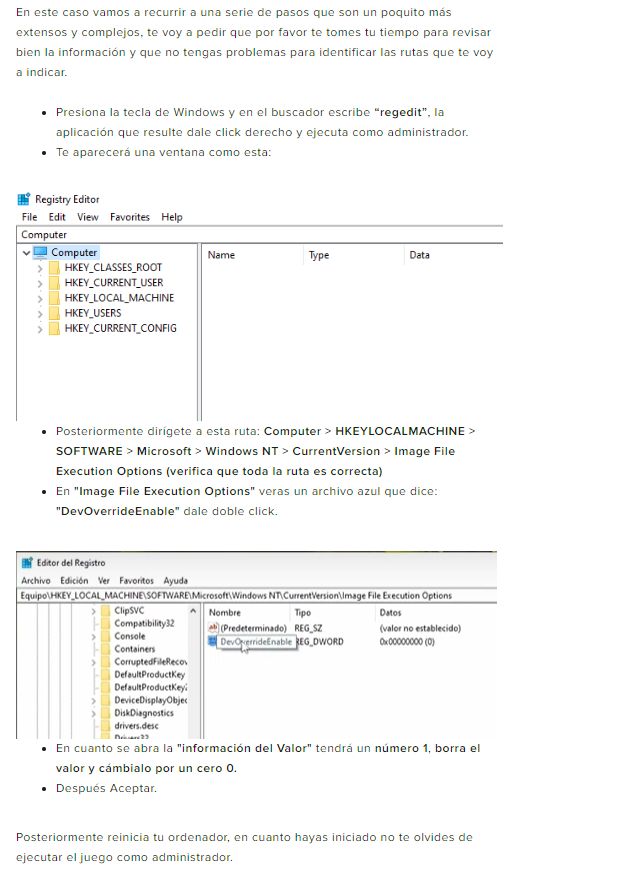This screenshot has height=871, width=622.
Task: Click the Registry Editor app icon in the title bar
Action: 24,199
